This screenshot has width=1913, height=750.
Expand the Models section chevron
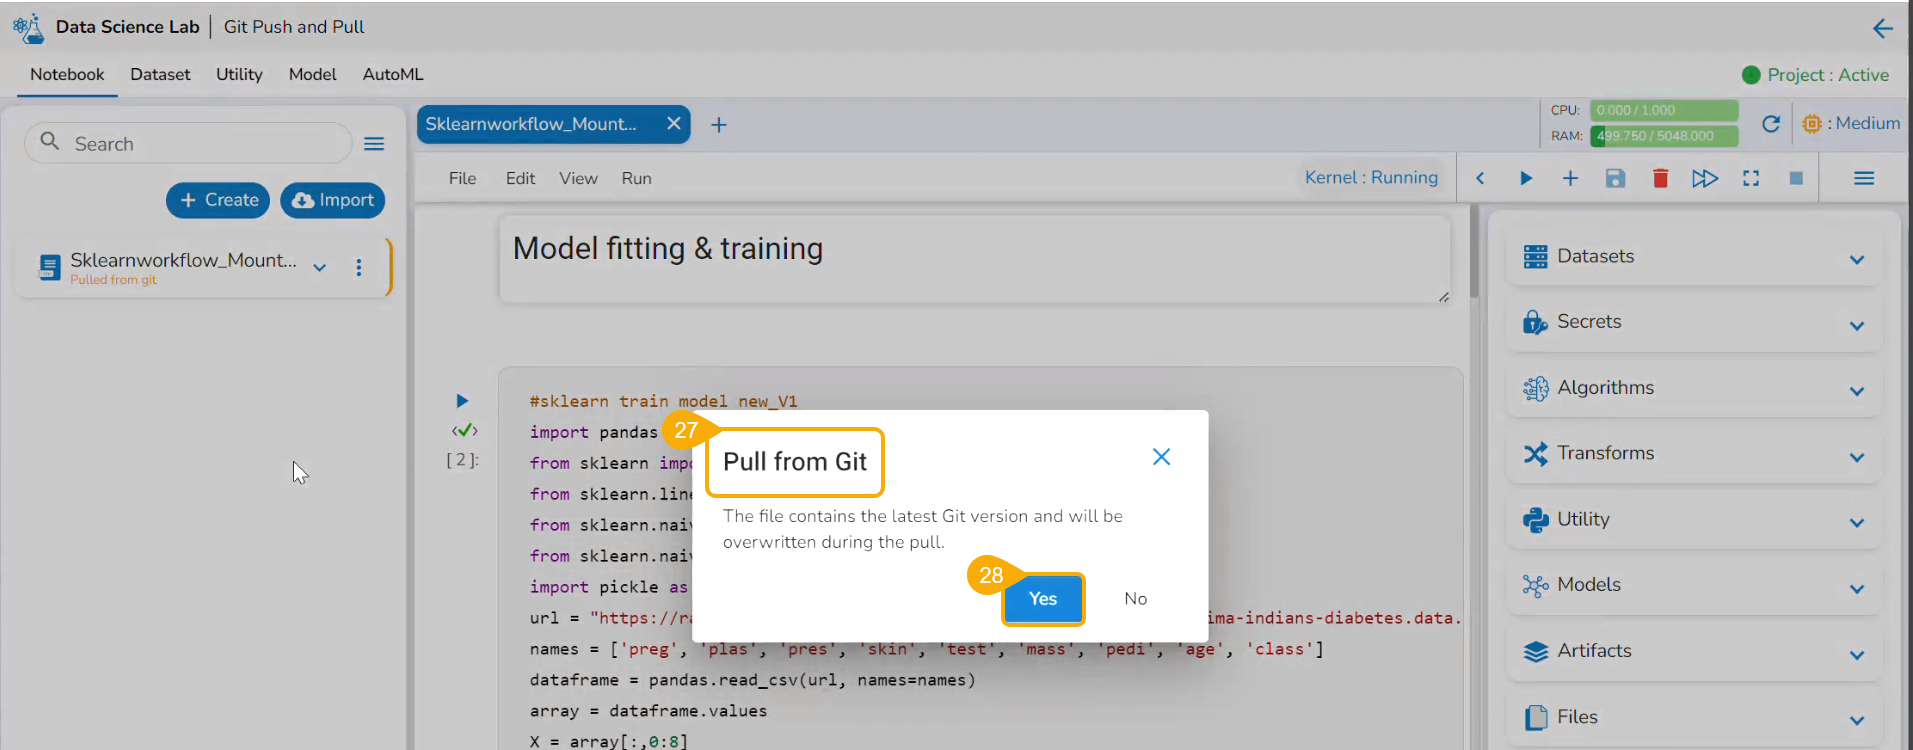click(1857, 589)
